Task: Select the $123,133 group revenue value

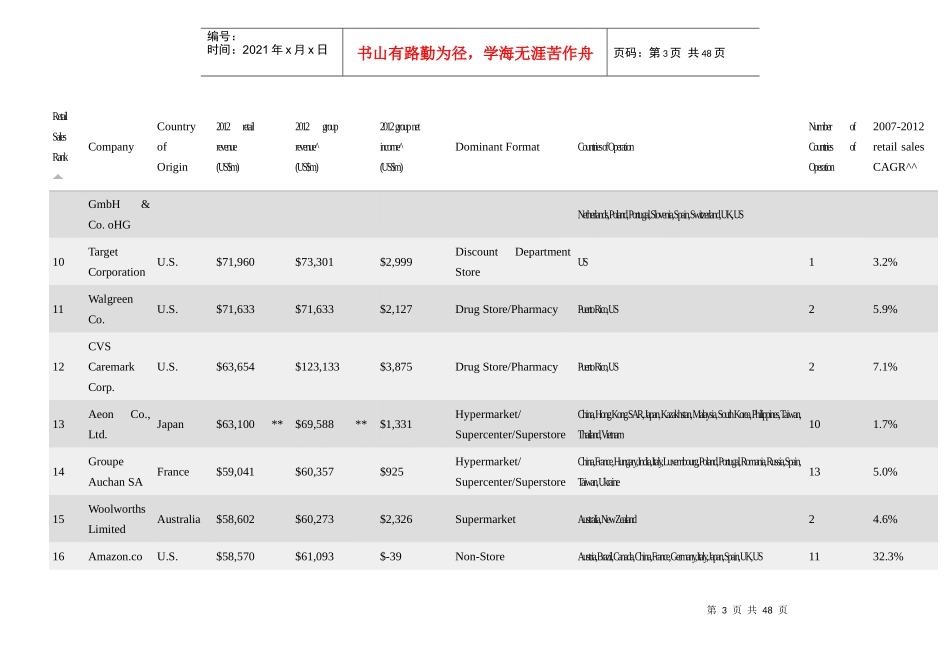Action: coord(317,367)
